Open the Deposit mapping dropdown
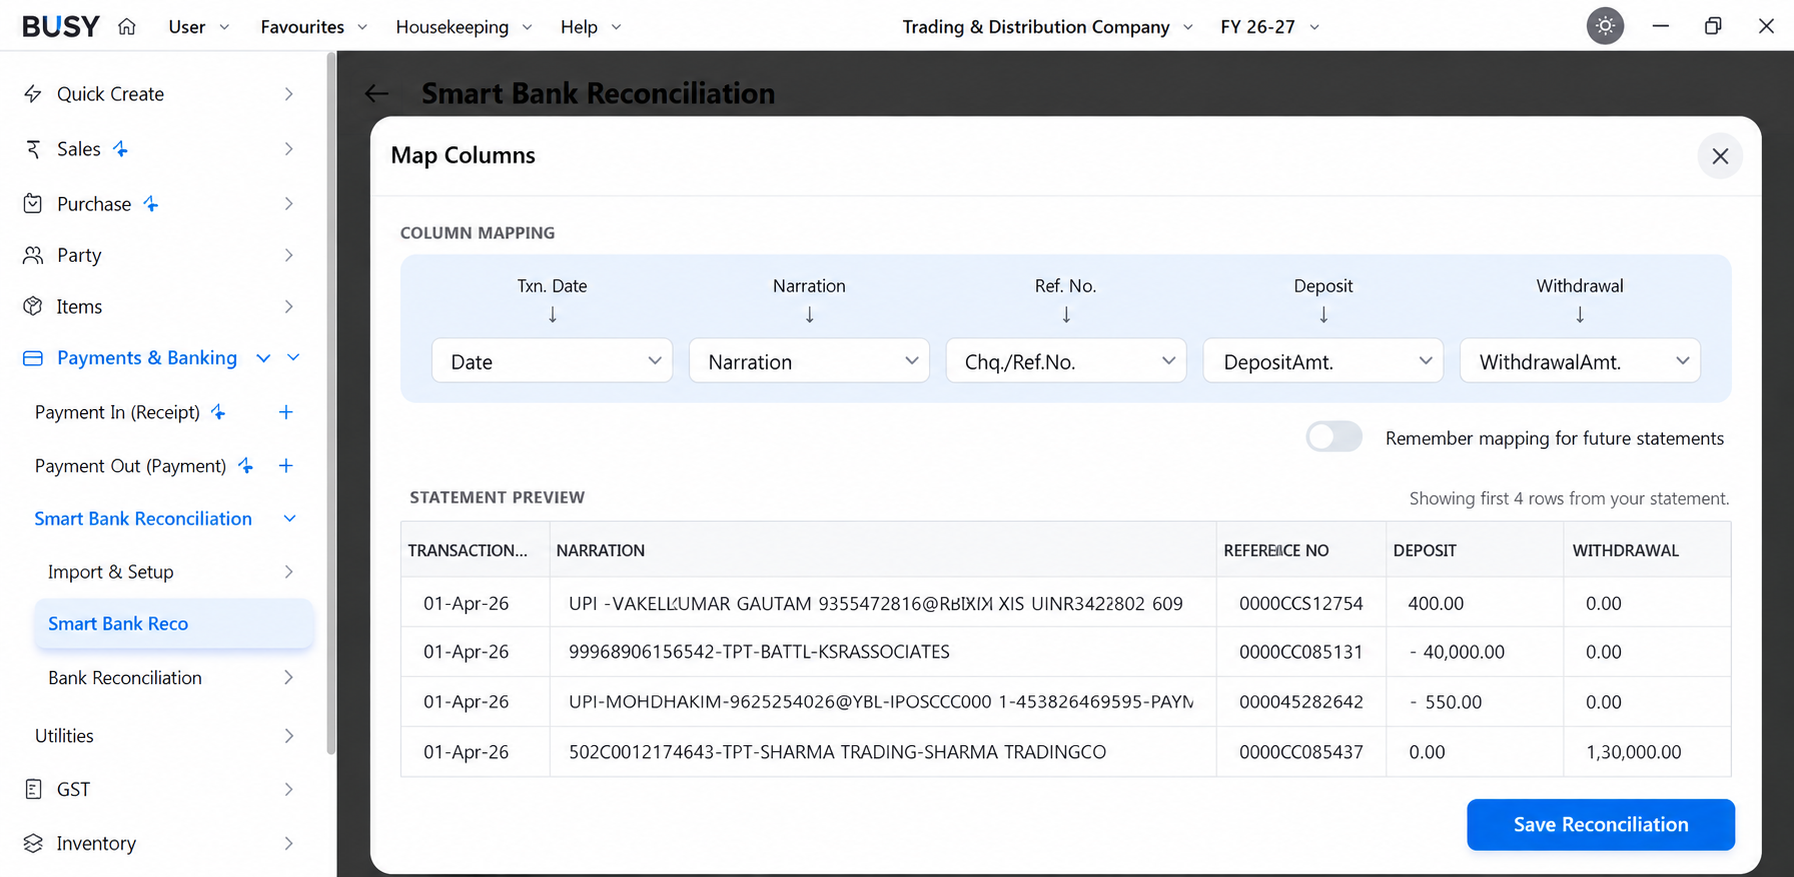Image resolution: width=1794 pixels, height=877 pixels. [1323, 361]
